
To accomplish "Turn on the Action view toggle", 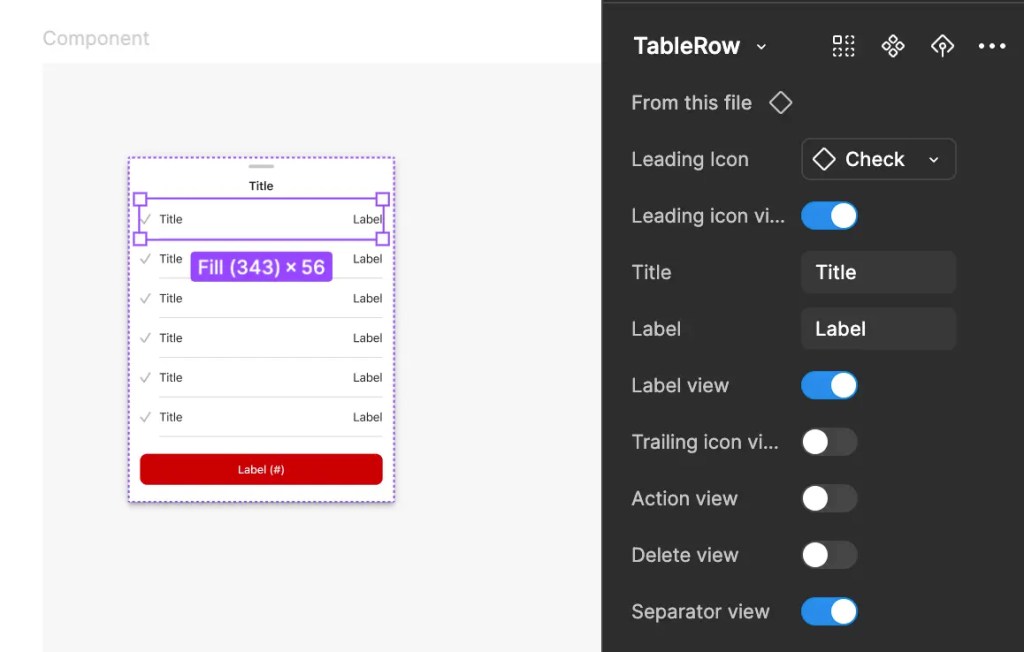I will pos(829,499).
